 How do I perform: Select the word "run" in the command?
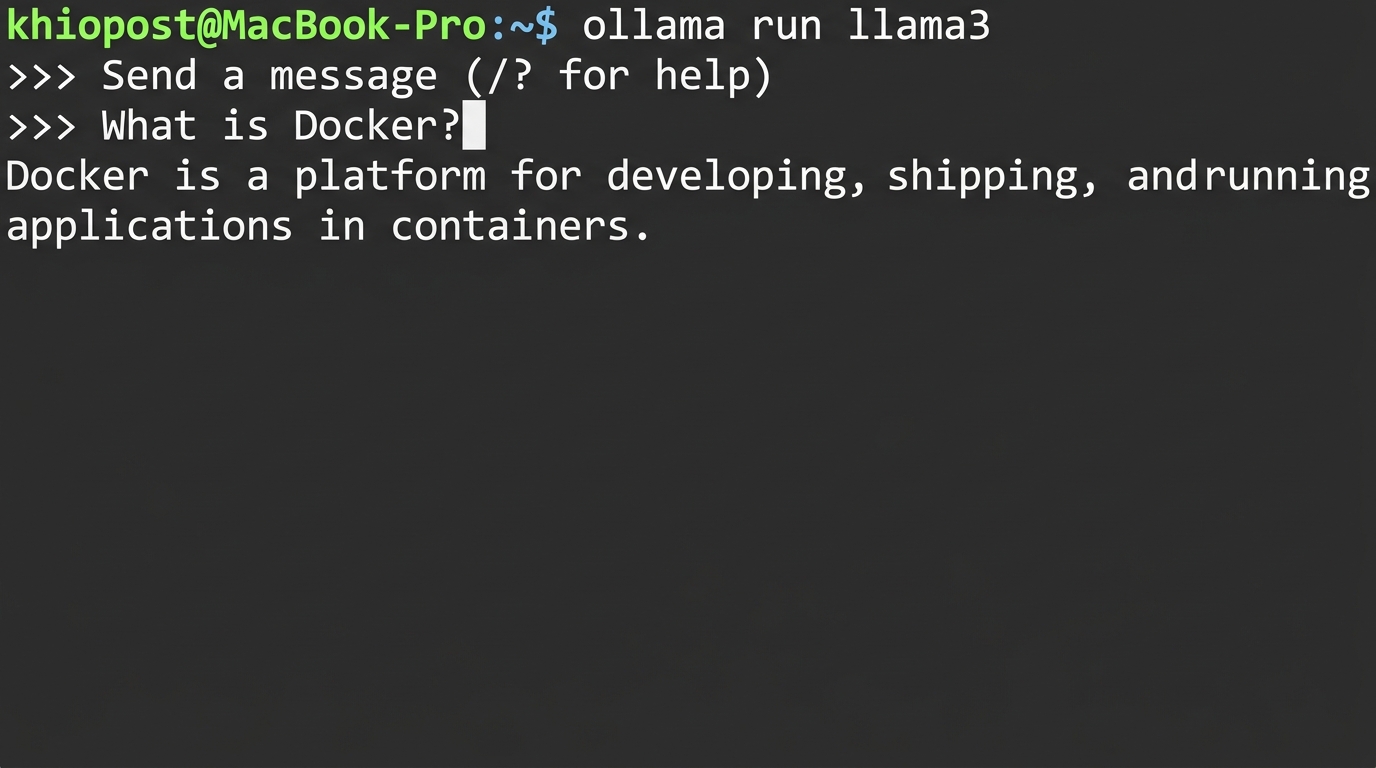(x=786, y=25)
